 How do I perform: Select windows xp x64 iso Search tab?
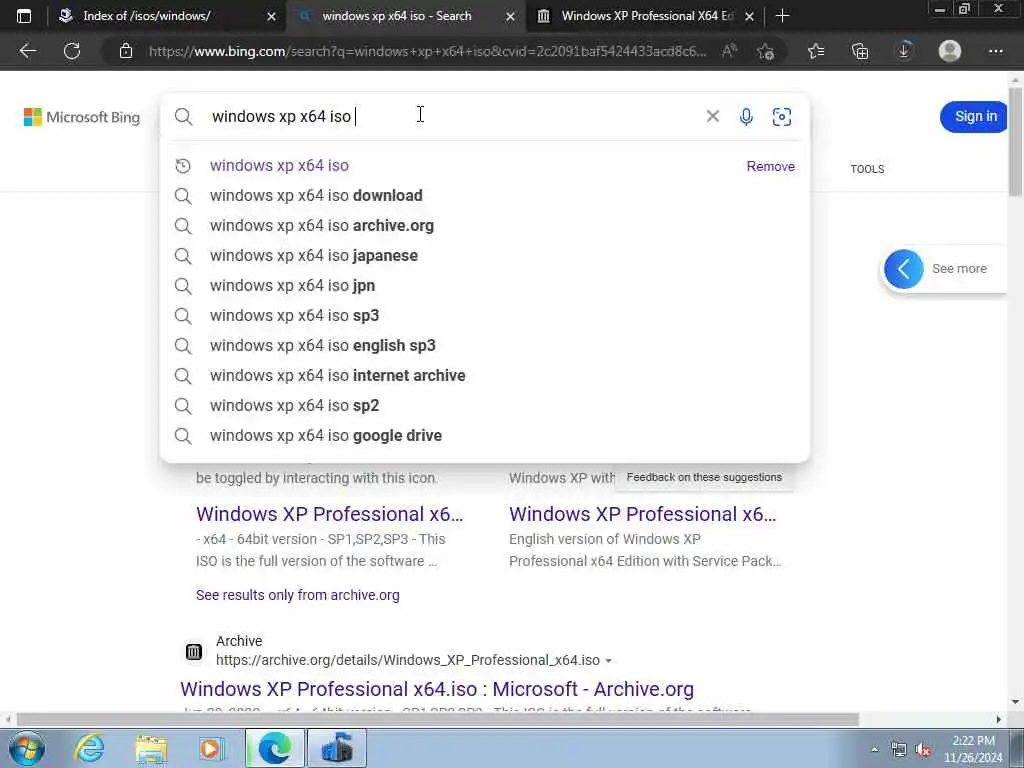point(397,16)
